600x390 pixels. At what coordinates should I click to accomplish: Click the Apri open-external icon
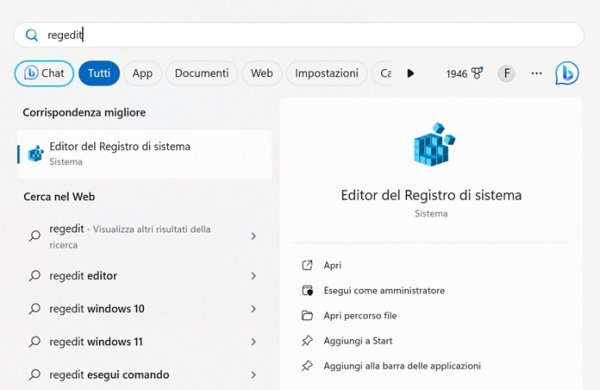tap(307, 265)
